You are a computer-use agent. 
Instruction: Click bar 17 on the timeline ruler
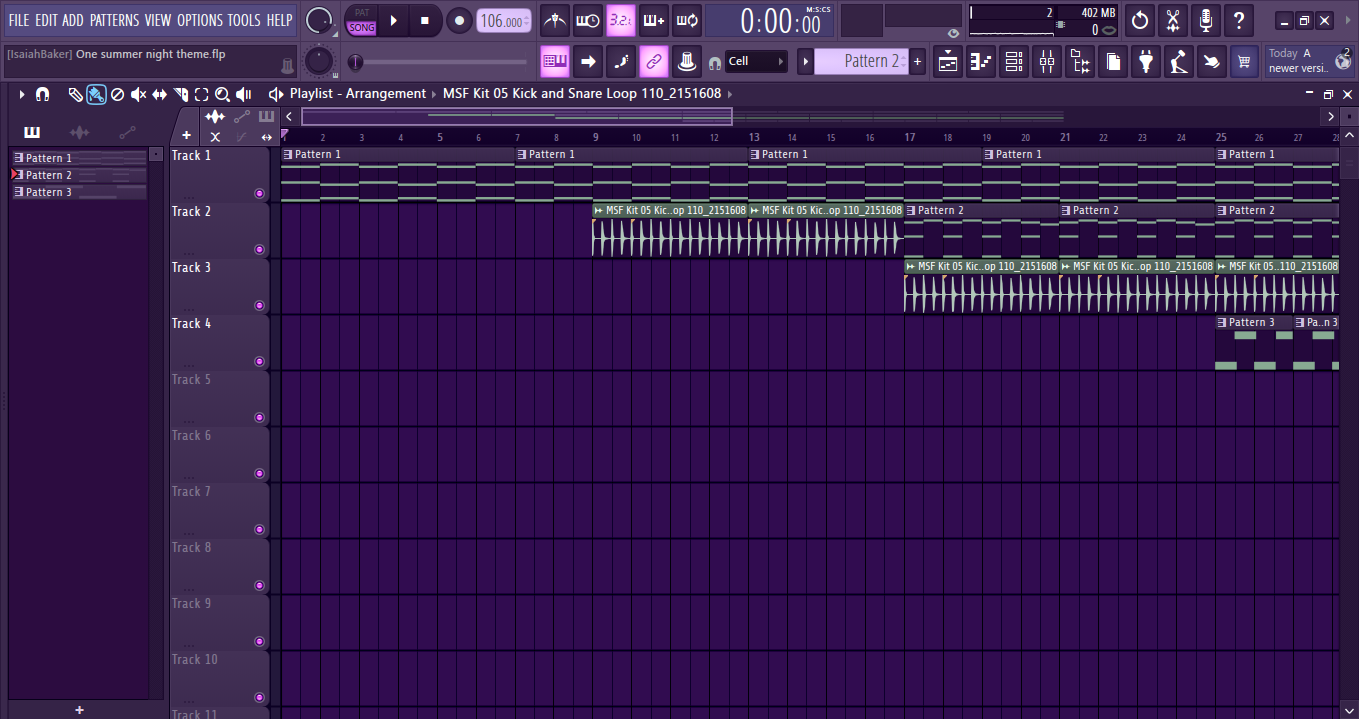click(x=910, y=137)
